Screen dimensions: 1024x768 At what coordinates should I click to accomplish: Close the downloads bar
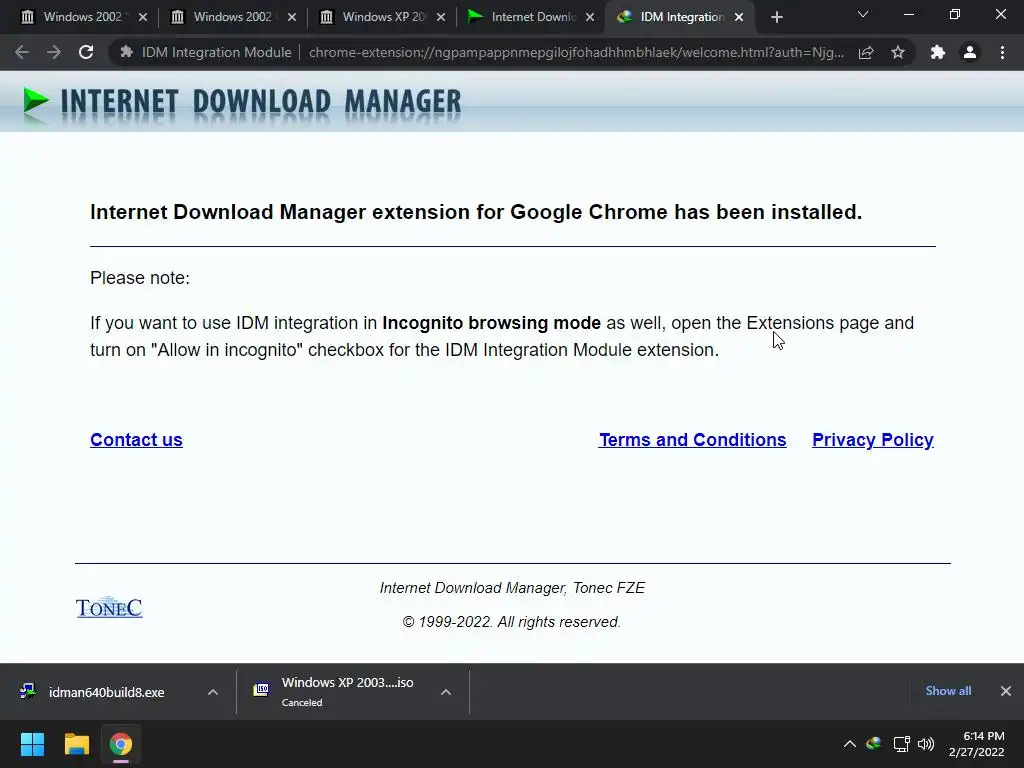(1006, 691)
